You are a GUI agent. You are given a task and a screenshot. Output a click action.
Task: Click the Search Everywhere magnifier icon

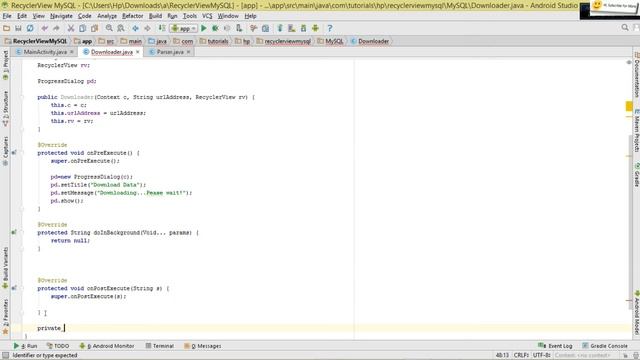[625, 28]
